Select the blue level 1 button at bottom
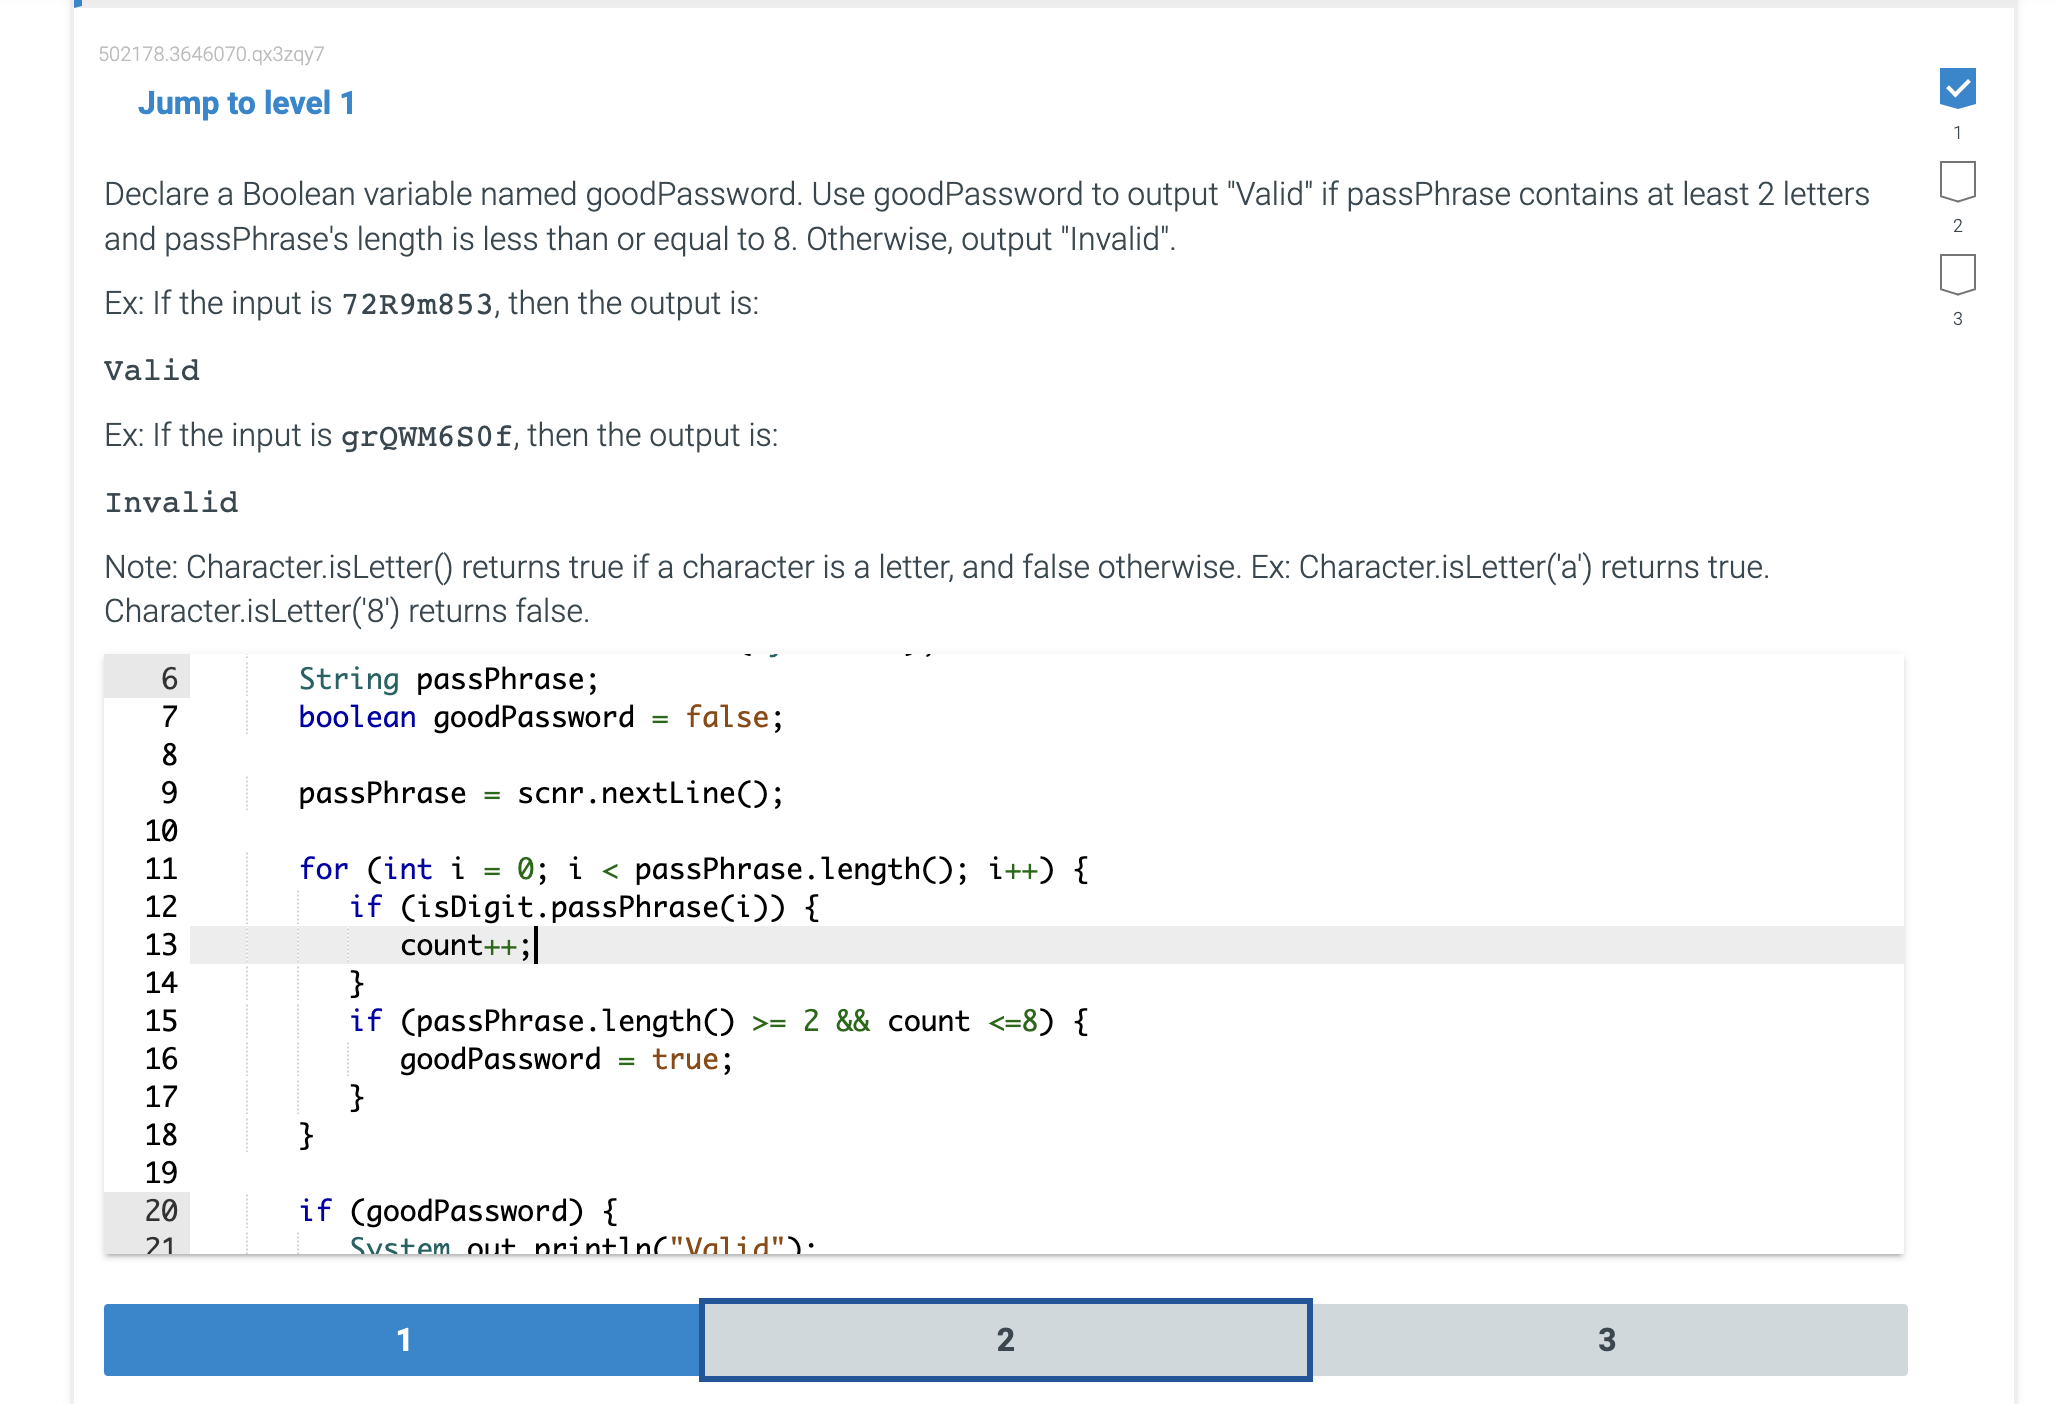The width and height of the screenshot is (2058, 1404). click(403, 1340)
